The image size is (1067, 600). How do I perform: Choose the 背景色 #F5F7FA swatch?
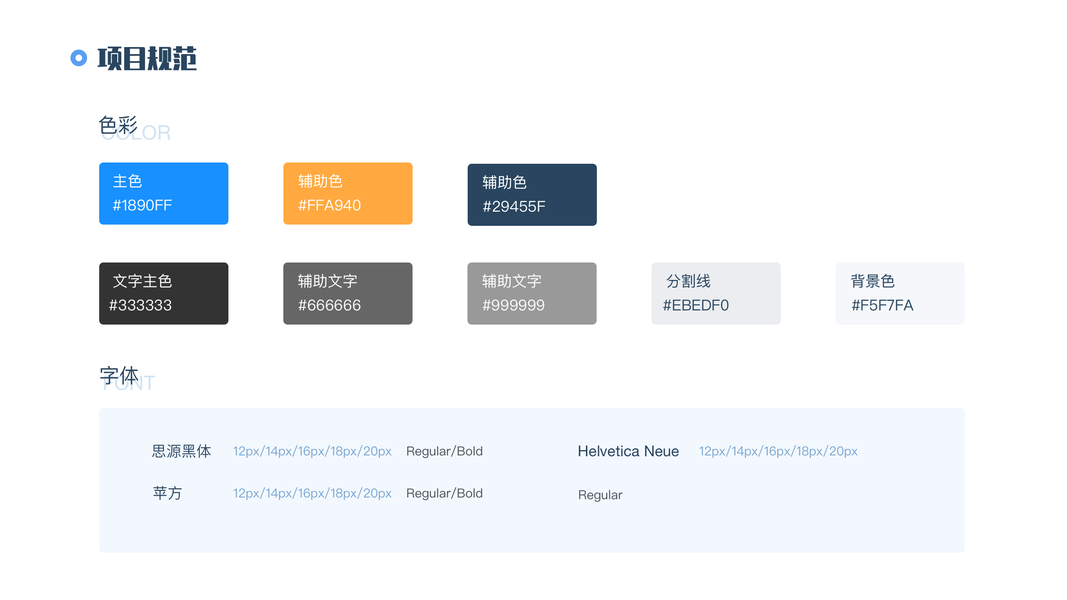click(x=900, y=293)
